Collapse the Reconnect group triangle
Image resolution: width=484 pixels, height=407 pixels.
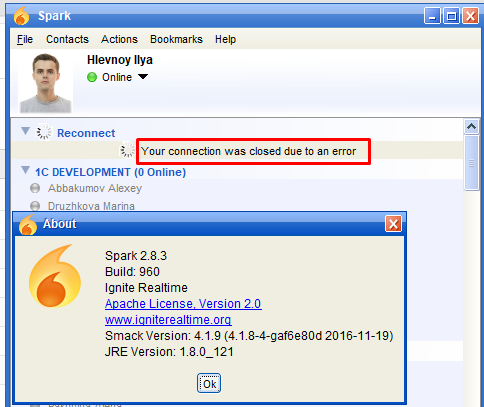(25, 131)
